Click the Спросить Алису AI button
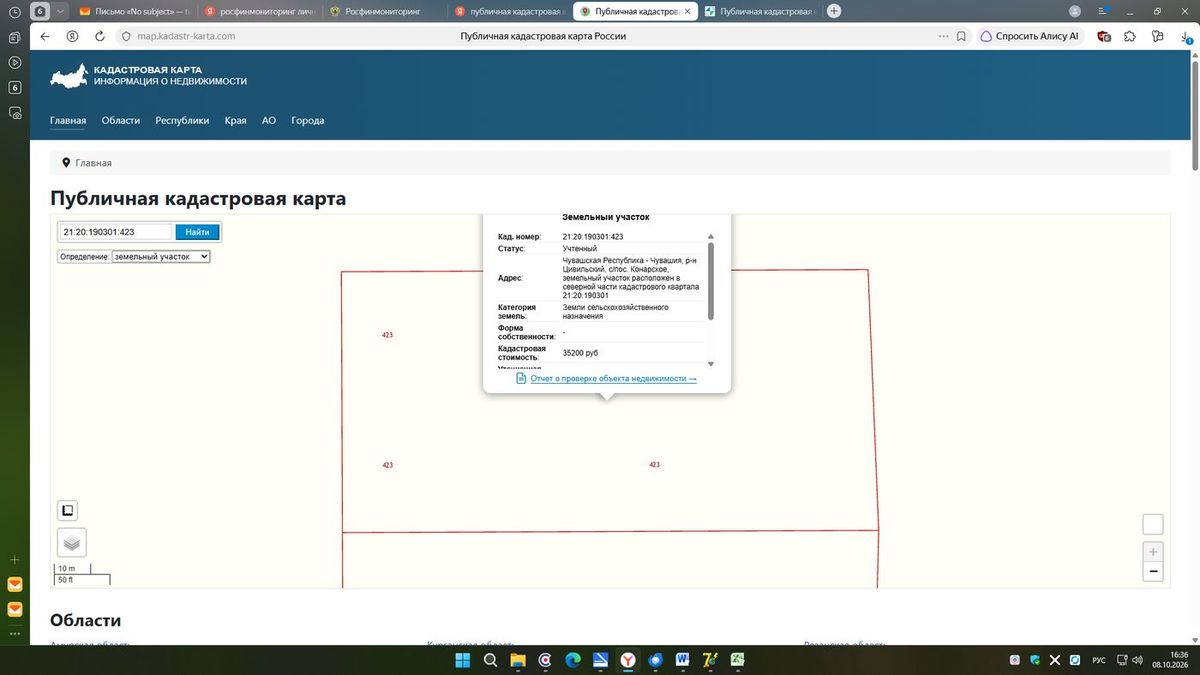 1029,36
